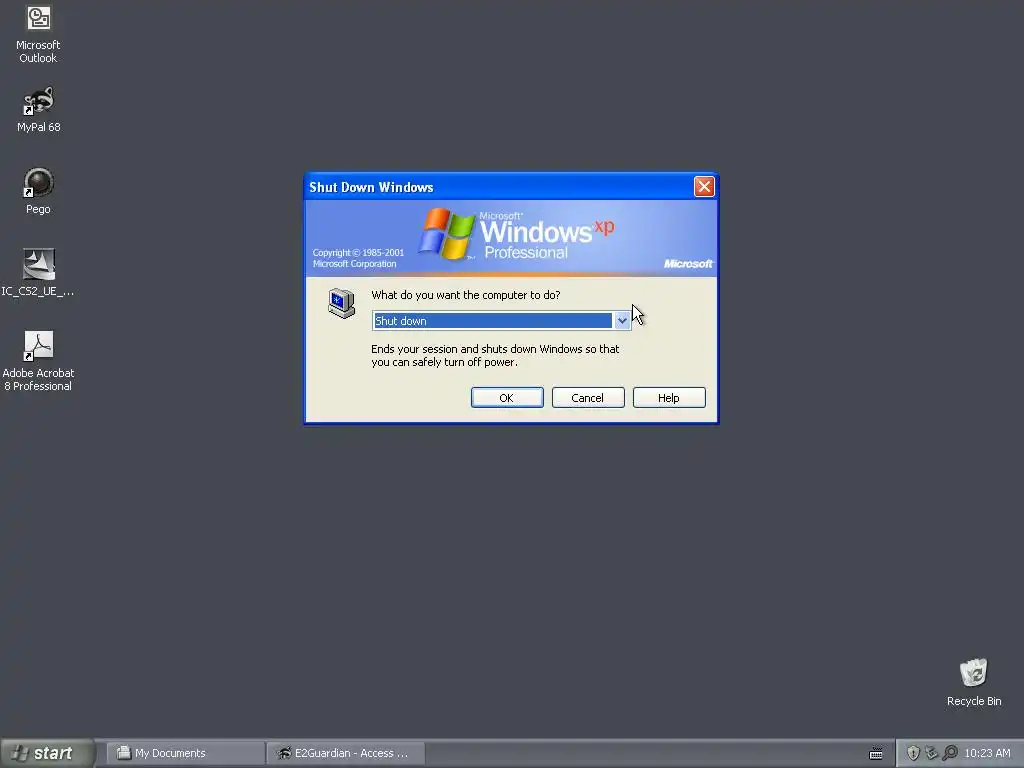Viewport: 1024px width, 768px height.
Task: Select the Adobe Acrobat 8 Professional shortcut
Action: click(38, 361)
